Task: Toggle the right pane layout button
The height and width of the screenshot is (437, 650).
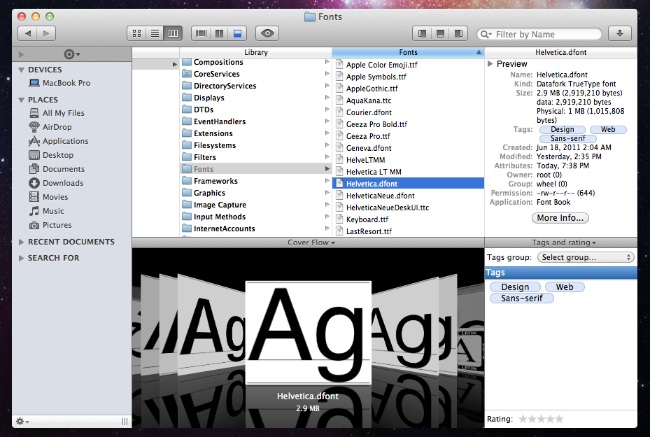Action: coord(459,33)
